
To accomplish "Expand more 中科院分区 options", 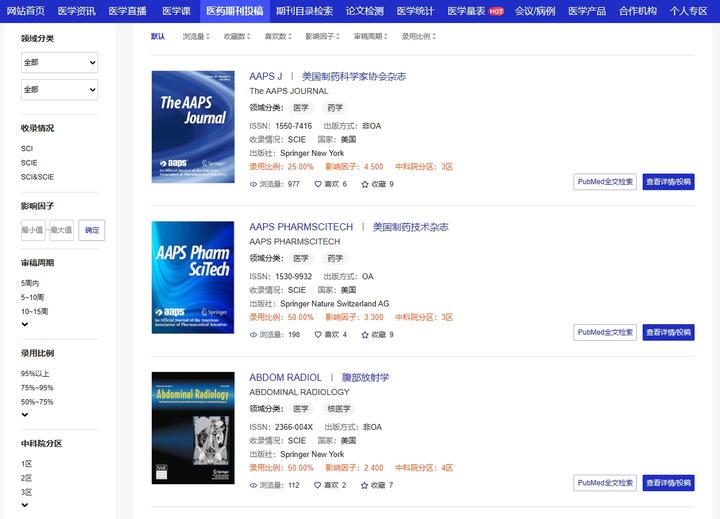I will tap(25, 505).
